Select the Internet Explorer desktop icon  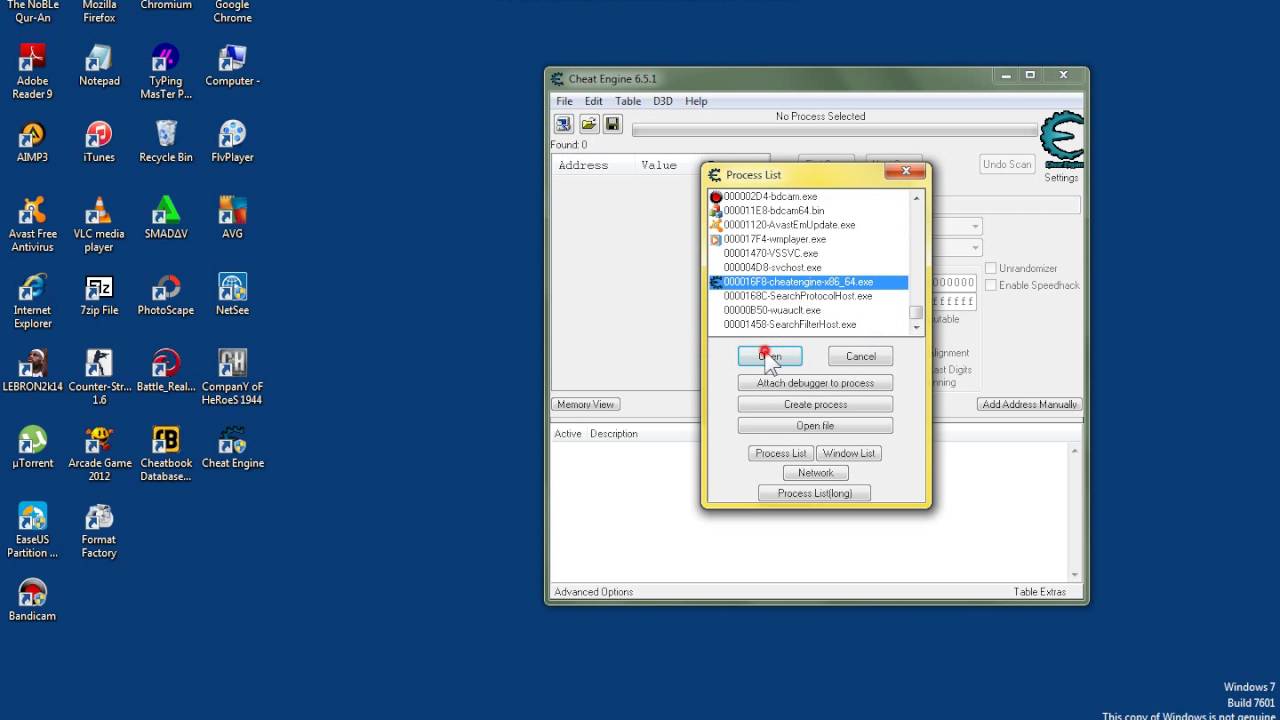32,300
